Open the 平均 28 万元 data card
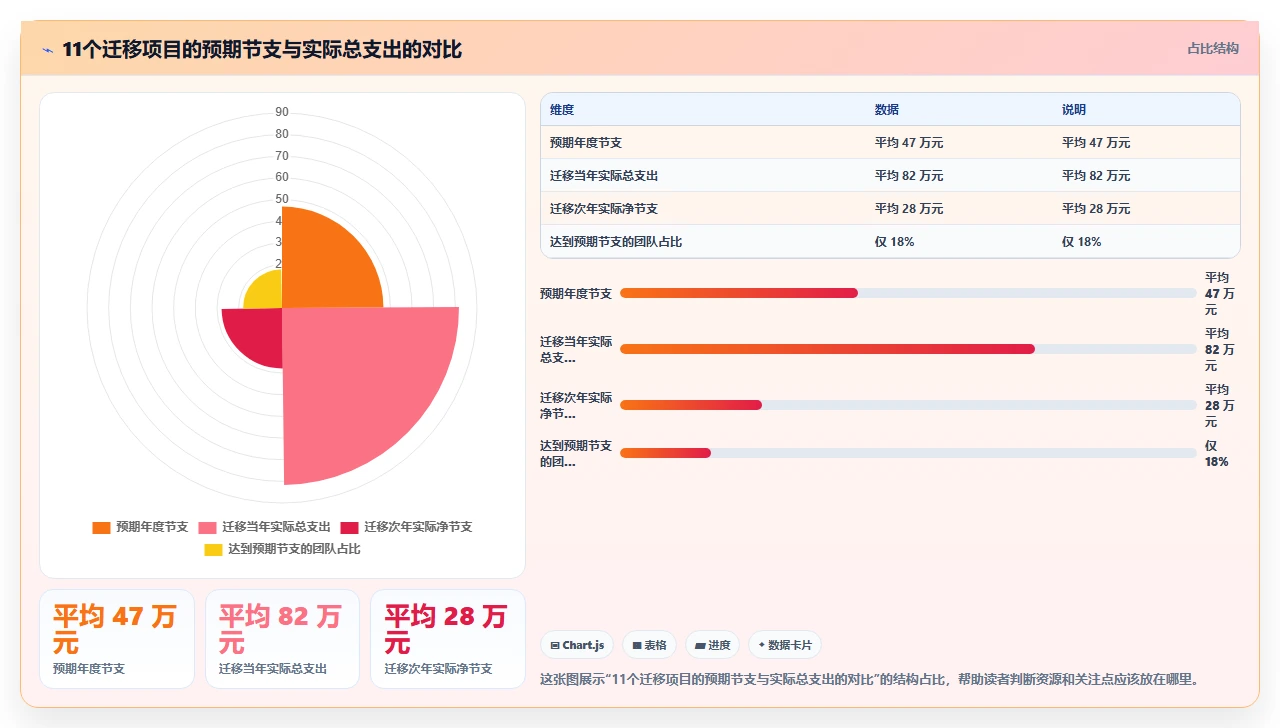 click(x=448, y=639)
